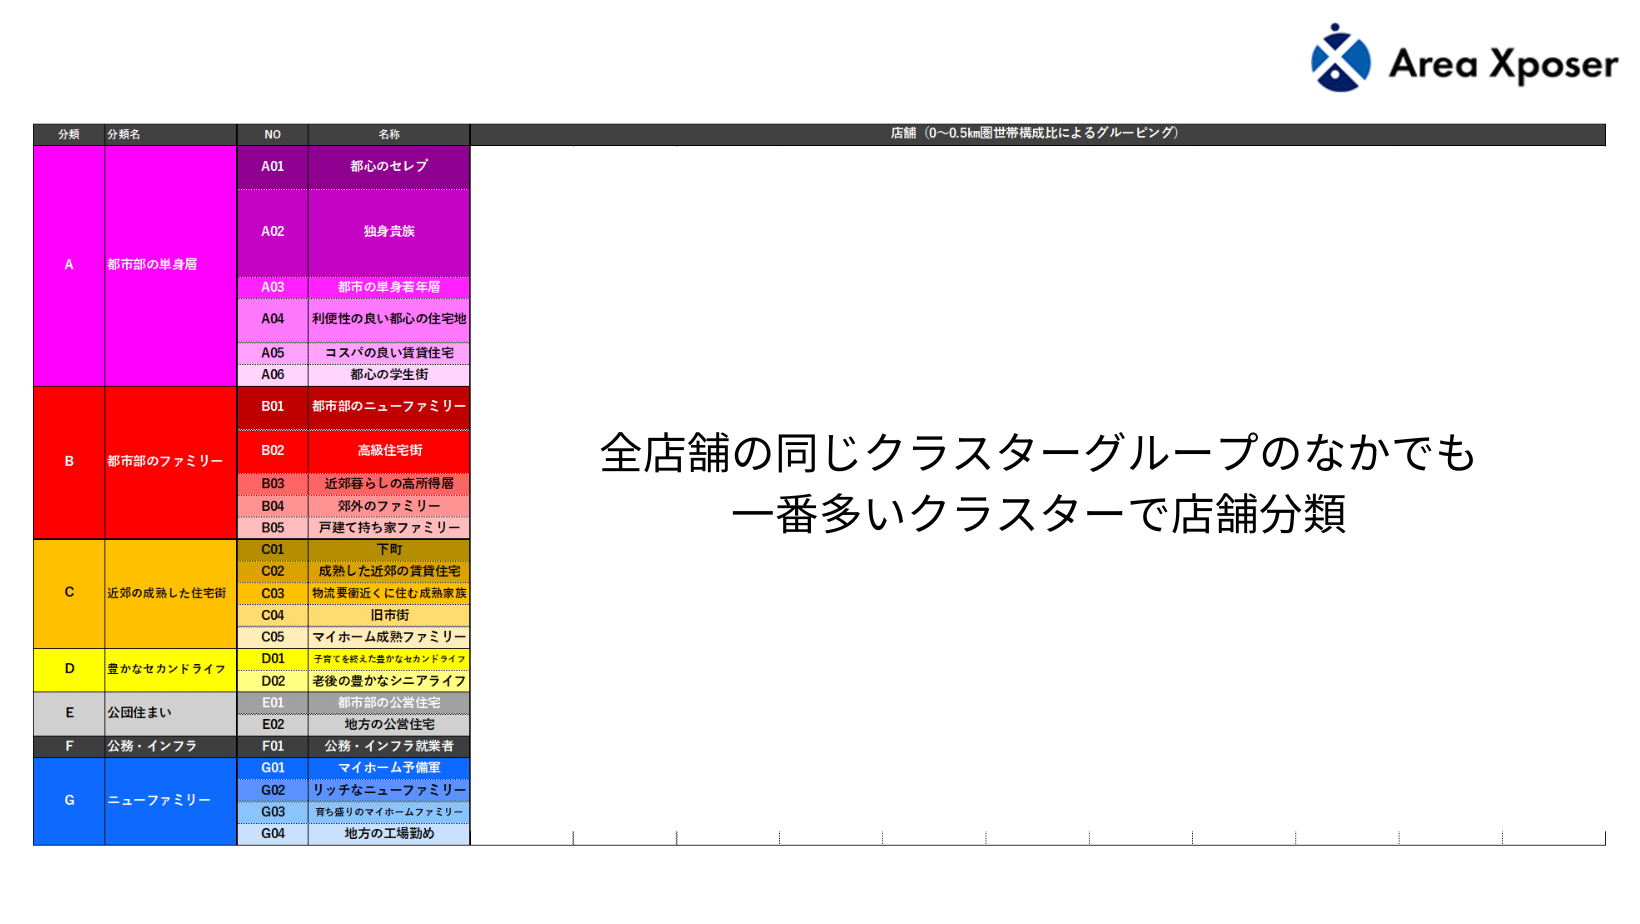1640x924 pixels.
Task: Select the B02 高級住宅街 cell
Action: [389, 451]
